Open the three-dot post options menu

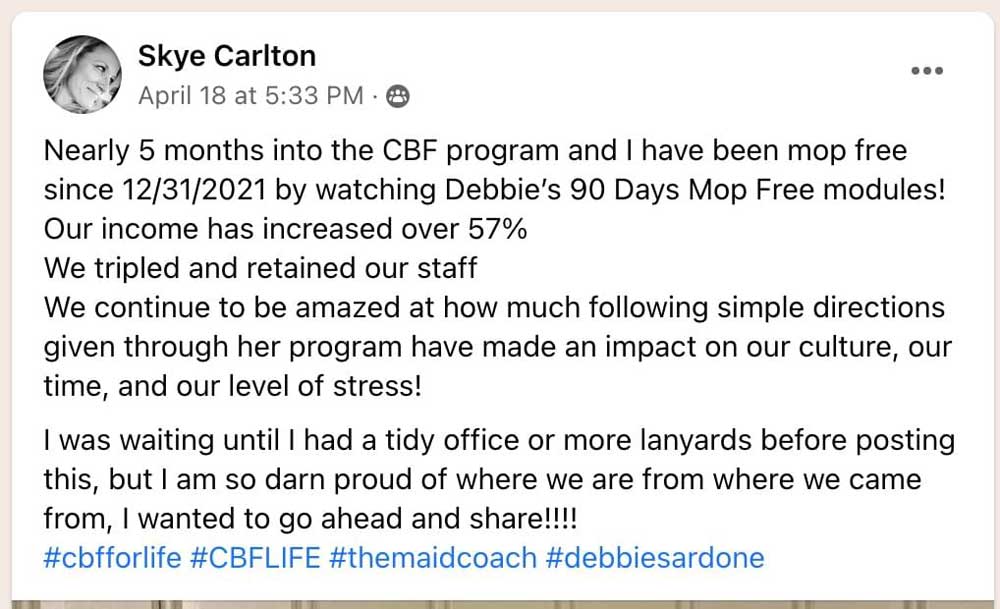[927, 70]
